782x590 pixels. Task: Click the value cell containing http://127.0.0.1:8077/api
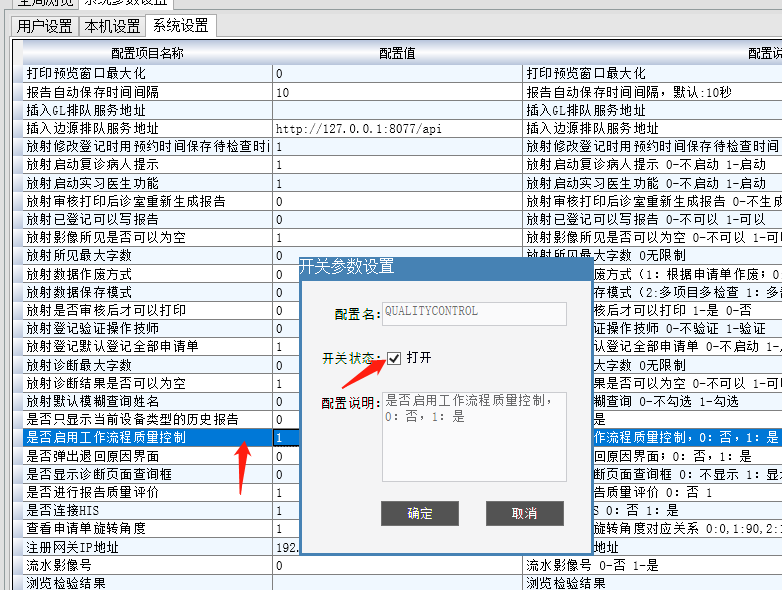tap(397, 129)
